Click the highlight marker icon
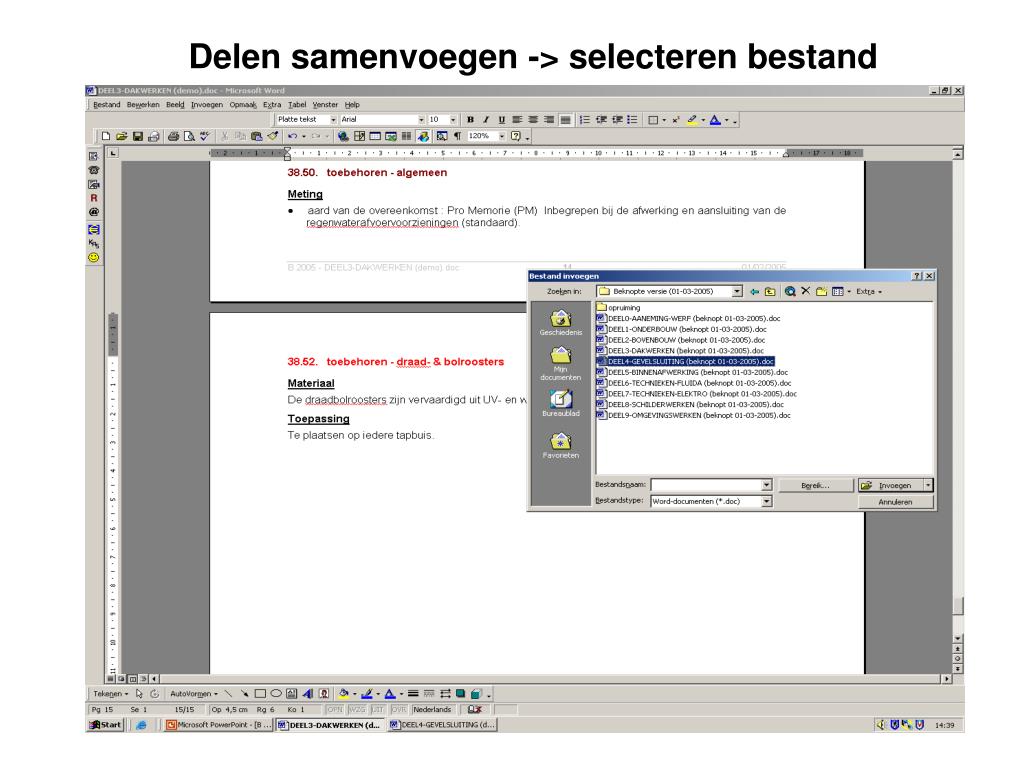The image size is (1024, 768). [x=692, y=120]
